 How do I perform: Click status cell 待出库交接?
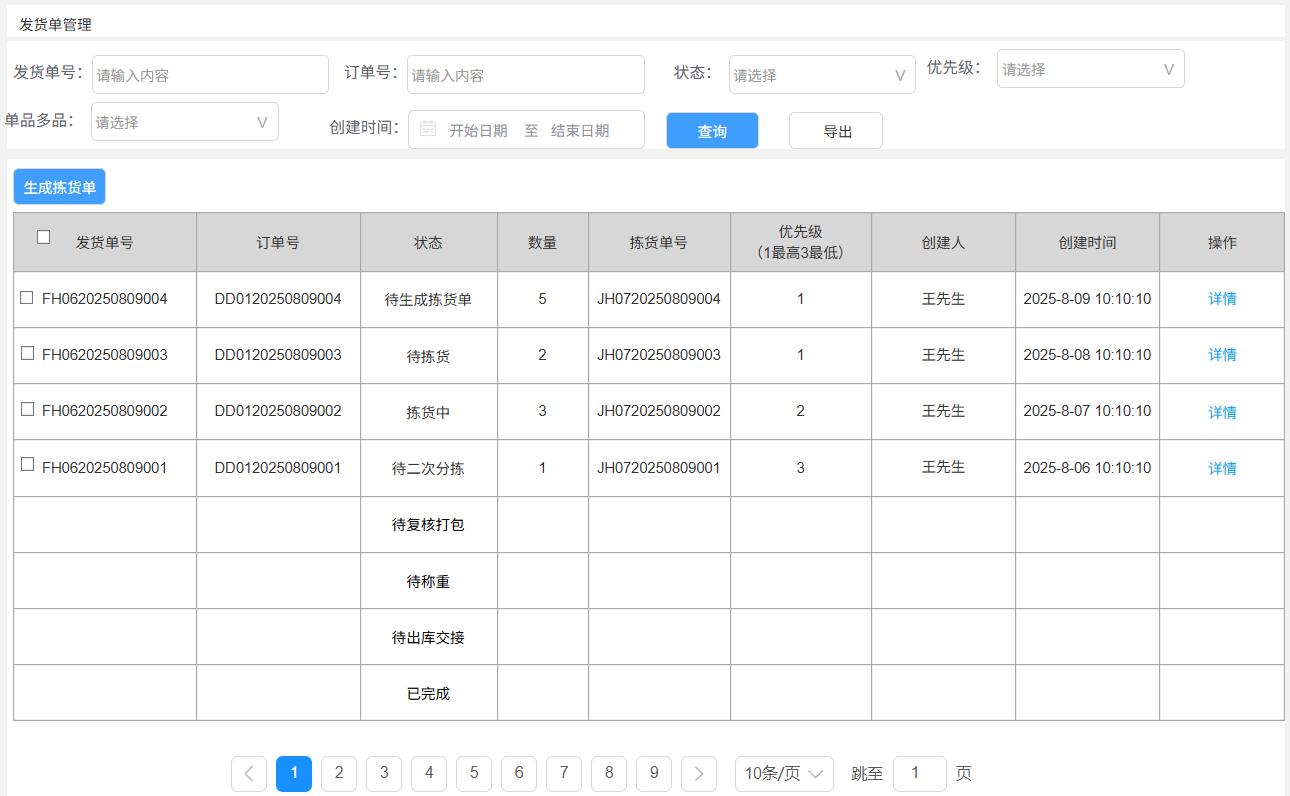[428, 637]
